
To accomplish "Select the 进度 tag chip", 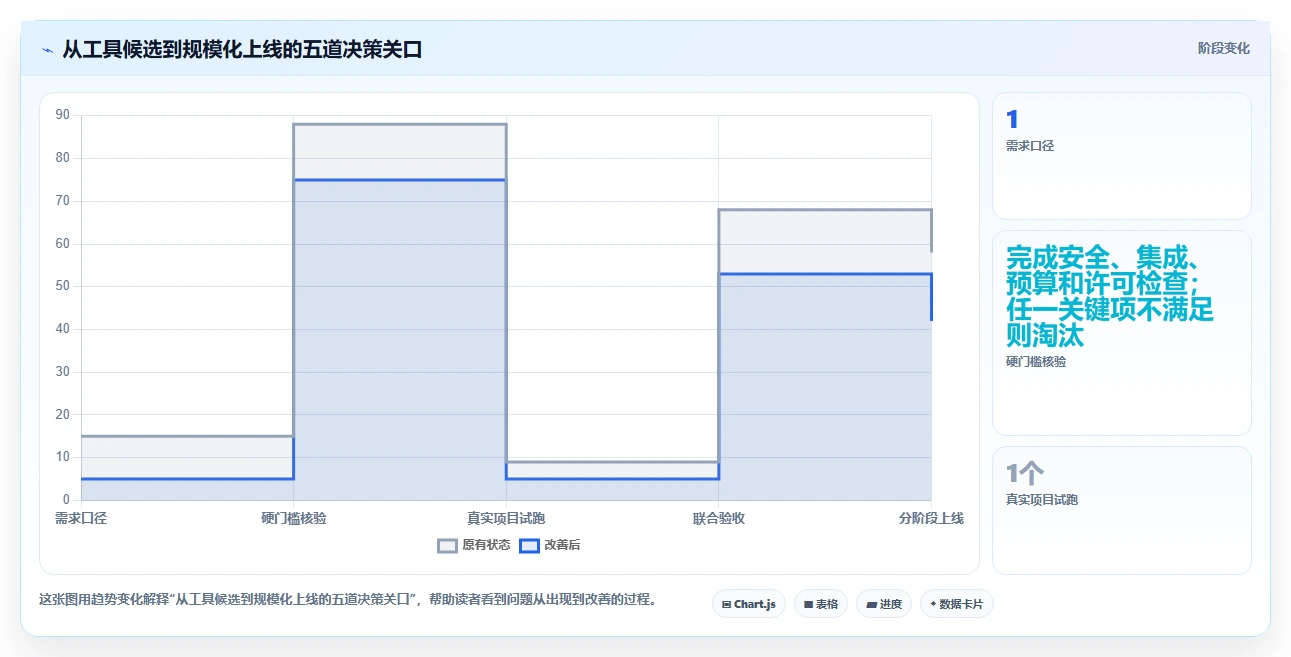I will [884, 604].
